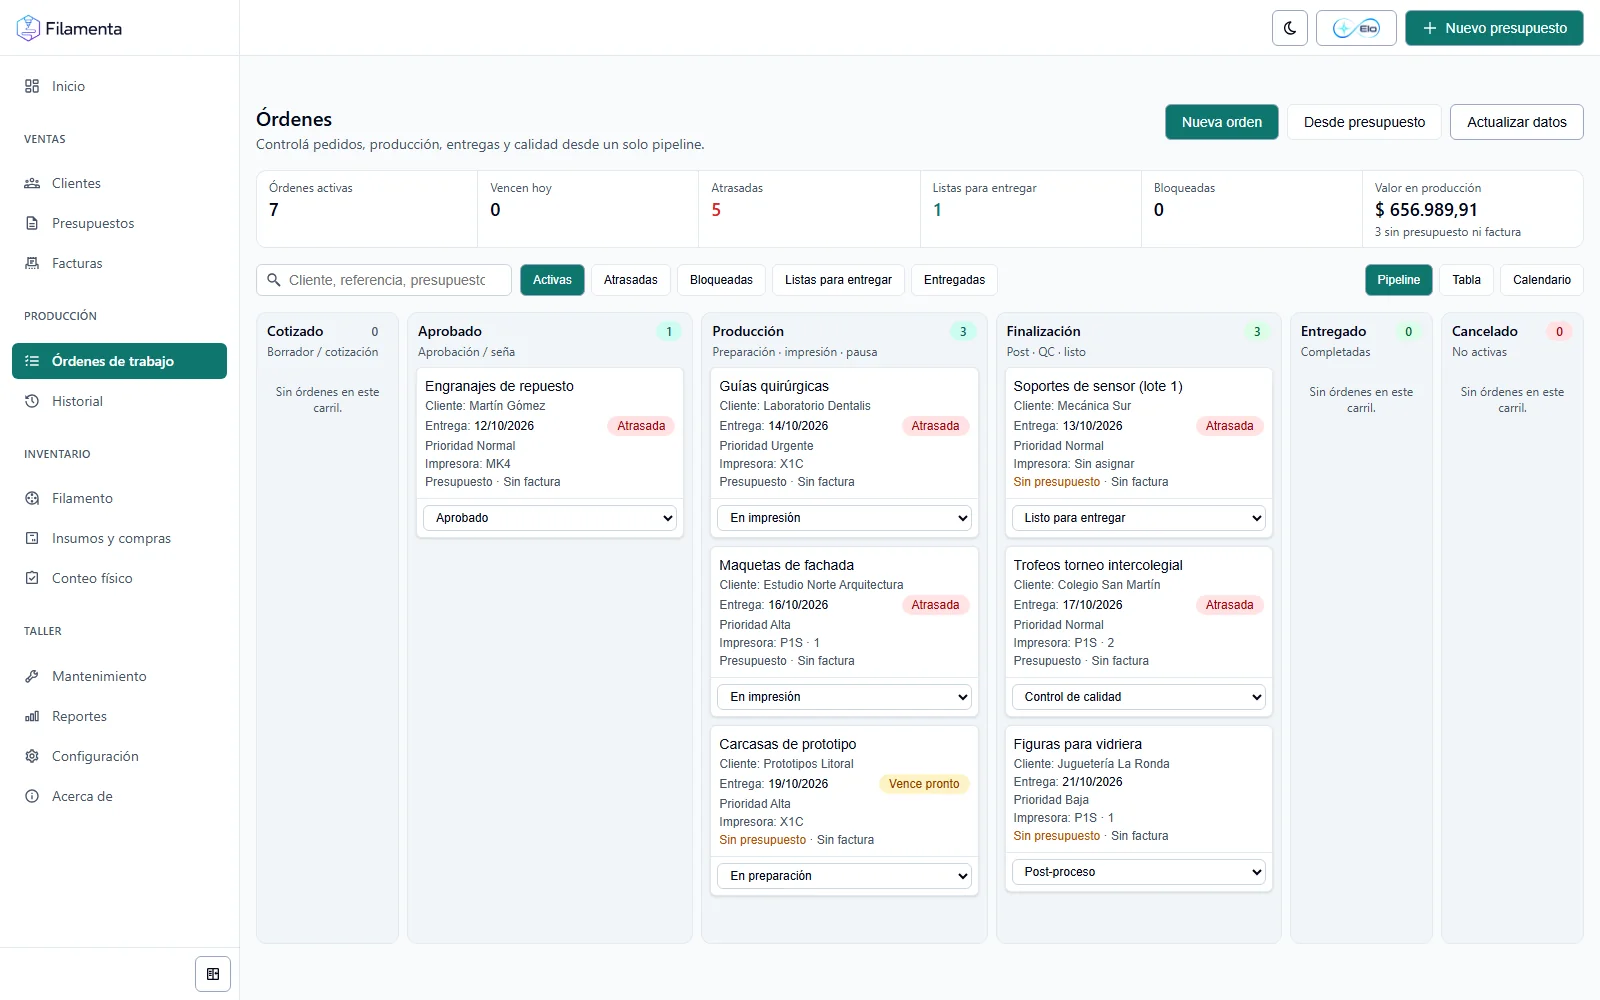1600x1000 pixels.
Task: Click the Acerca de info icon
Action: coord(32,796)
